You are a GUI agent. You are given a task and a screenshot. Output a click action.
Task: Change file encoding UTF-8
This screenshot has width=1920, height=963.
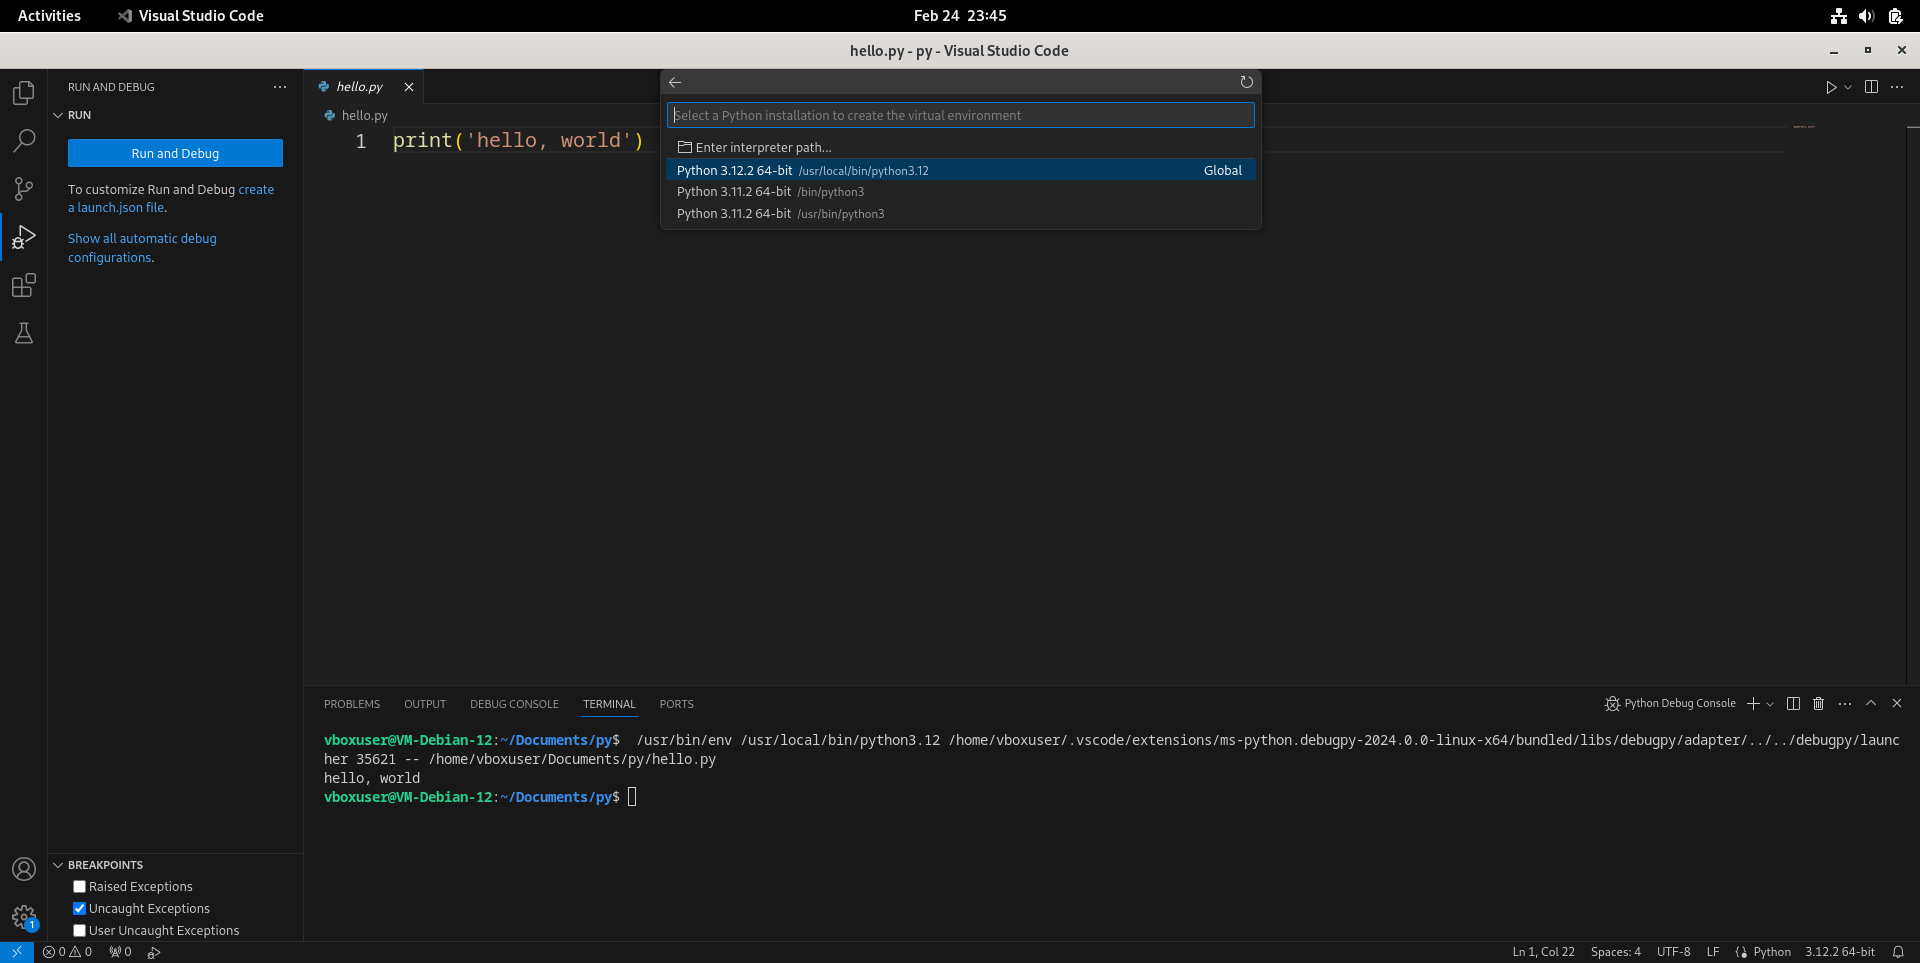[x=1673, y=952]
